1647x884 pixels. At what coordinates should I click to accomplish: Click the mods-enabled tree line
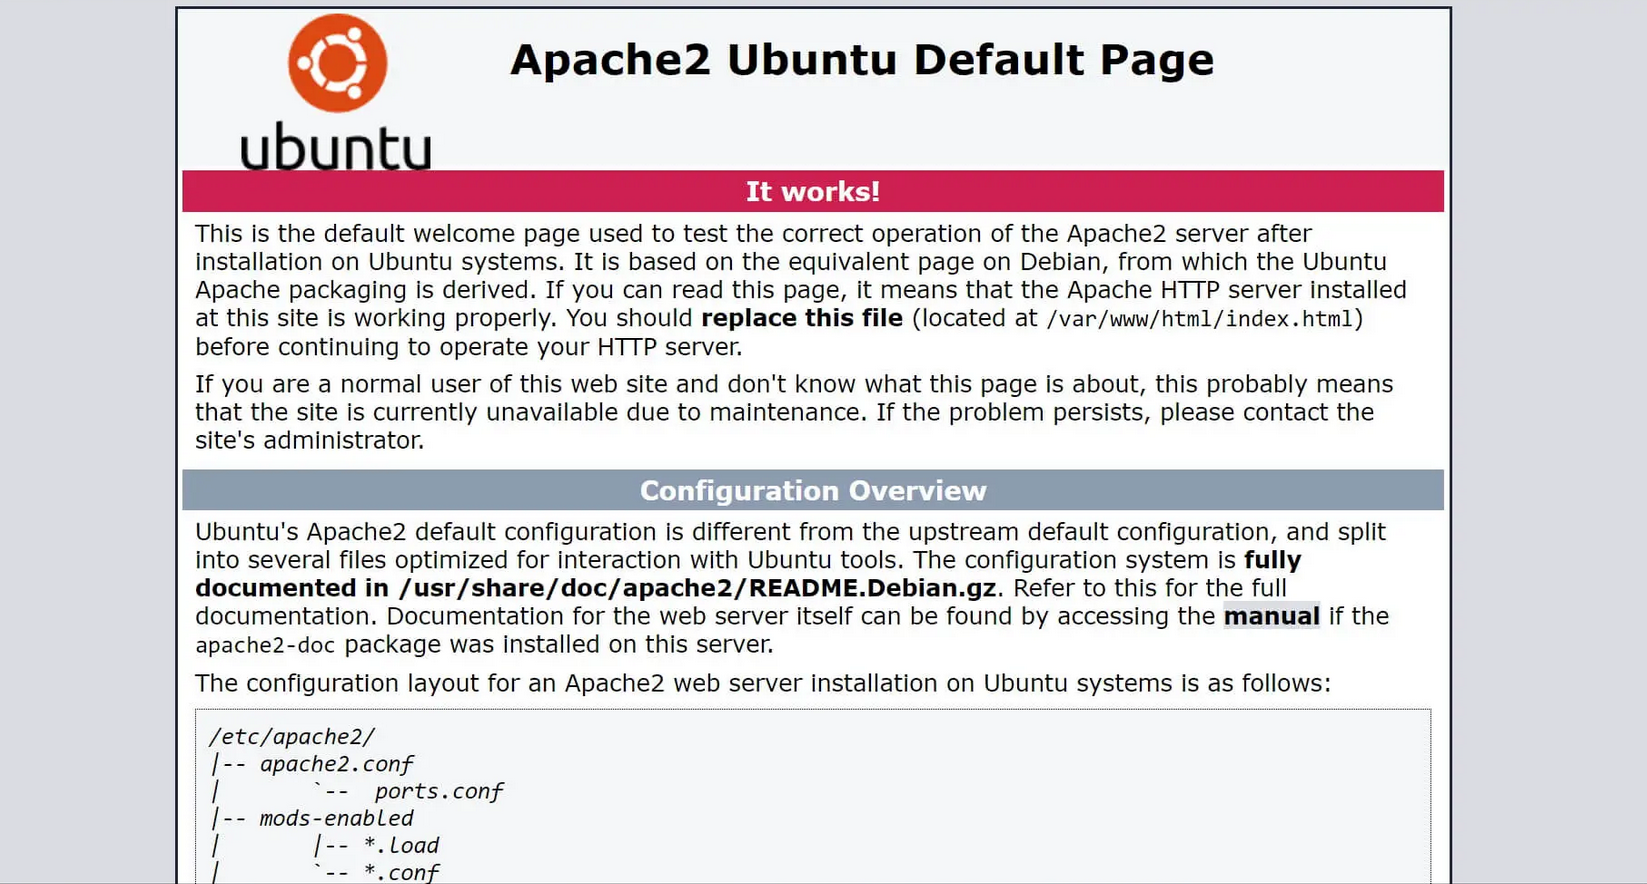click(311, 818)
